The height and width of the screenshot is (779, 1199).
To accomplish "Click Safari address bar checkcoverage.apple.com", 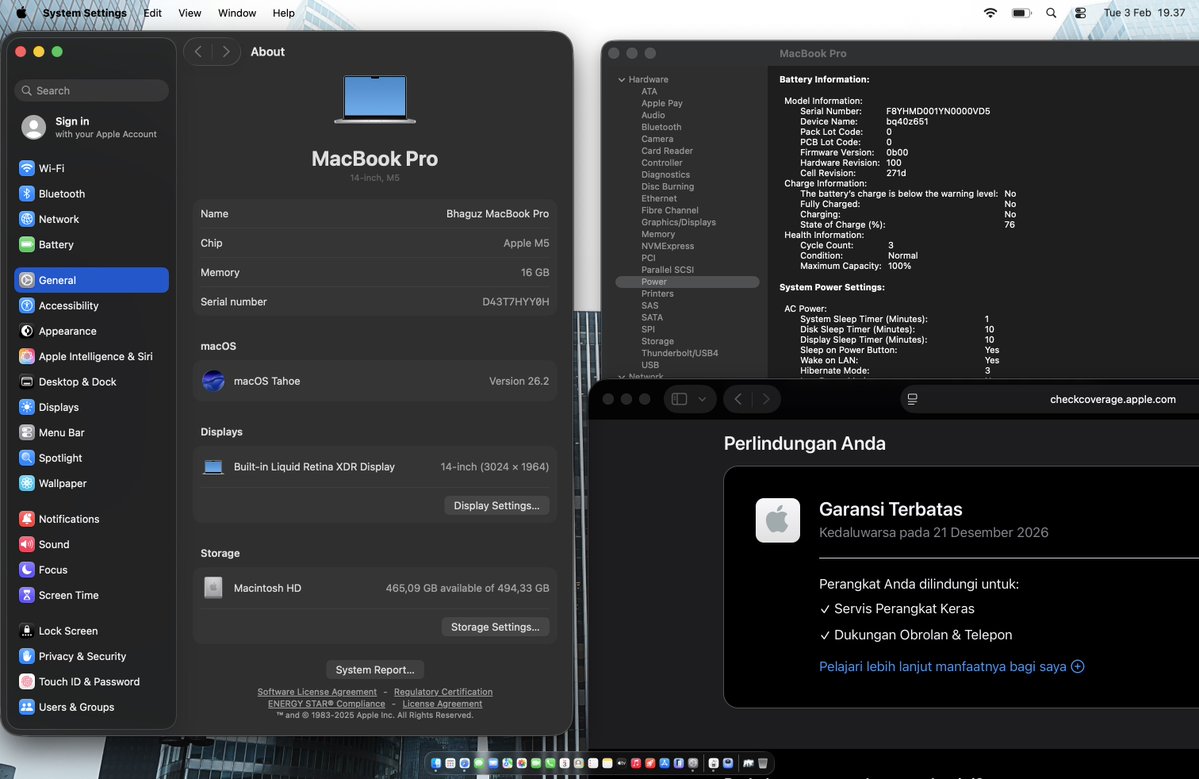I will (1113, 399).
